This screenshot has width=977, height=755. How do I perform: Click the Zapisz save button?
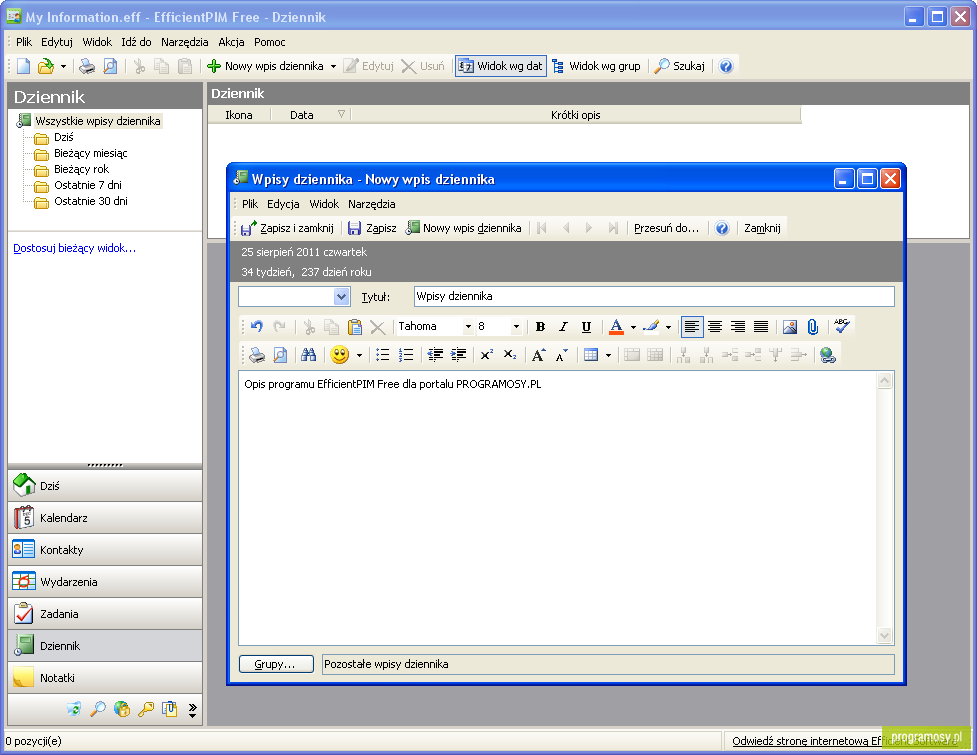372,228
